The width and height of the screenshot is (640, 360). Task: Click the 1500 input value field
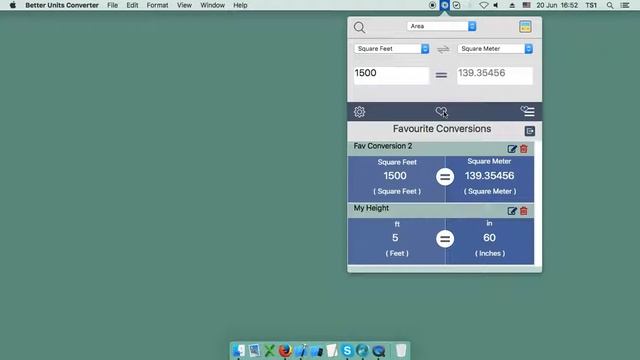pyautogui.click(x=391, y=76)
